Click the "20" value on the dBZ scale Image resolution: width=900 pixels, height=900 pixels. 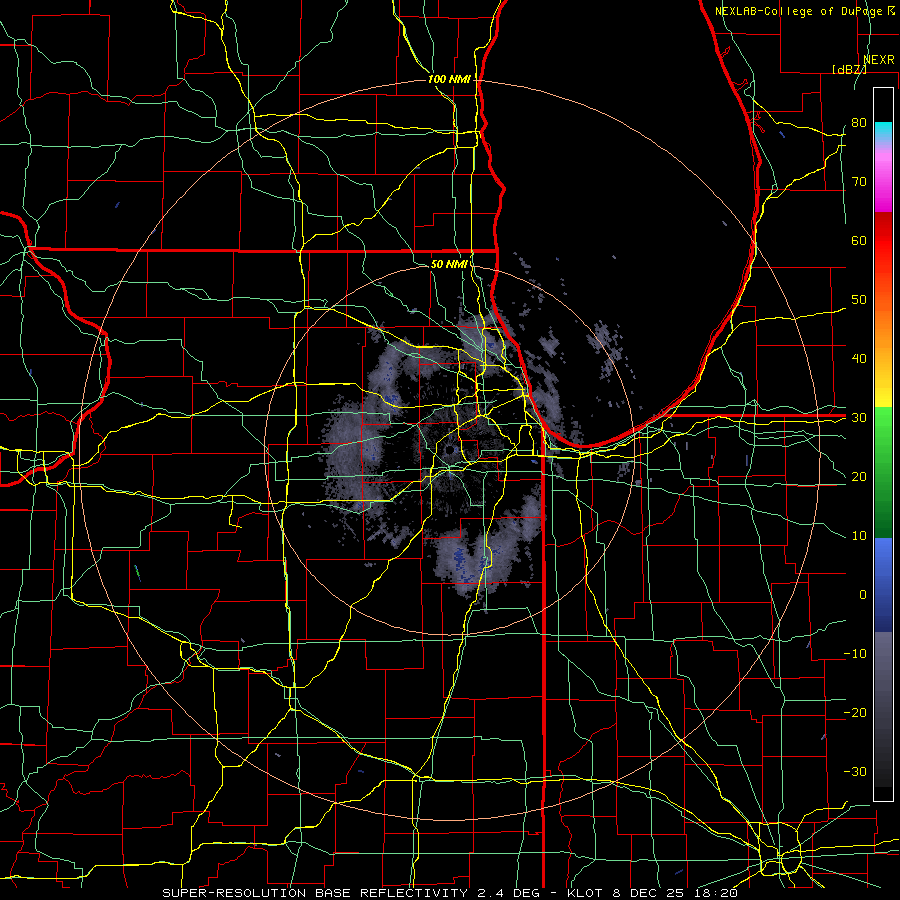859,476
